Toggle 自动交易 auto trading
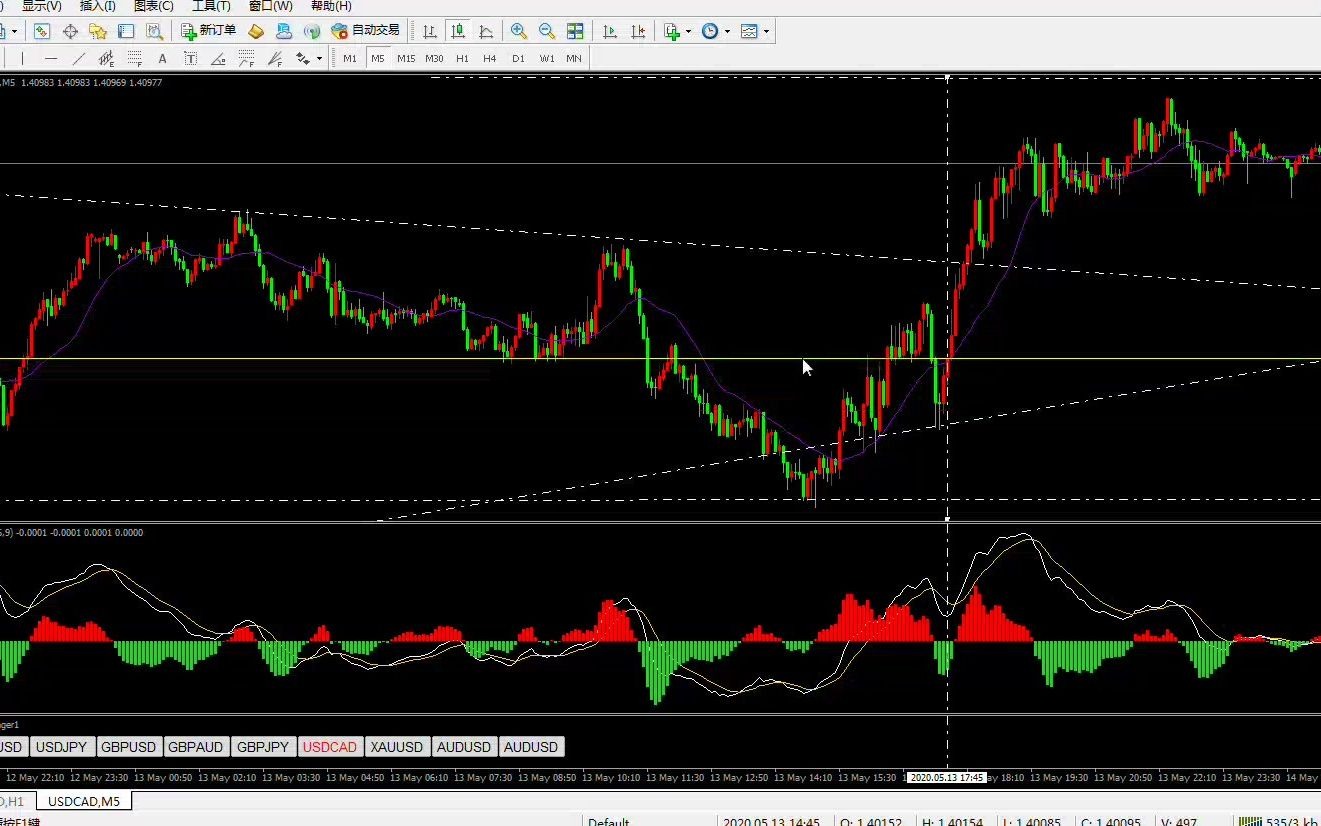 tap(366, 31)
